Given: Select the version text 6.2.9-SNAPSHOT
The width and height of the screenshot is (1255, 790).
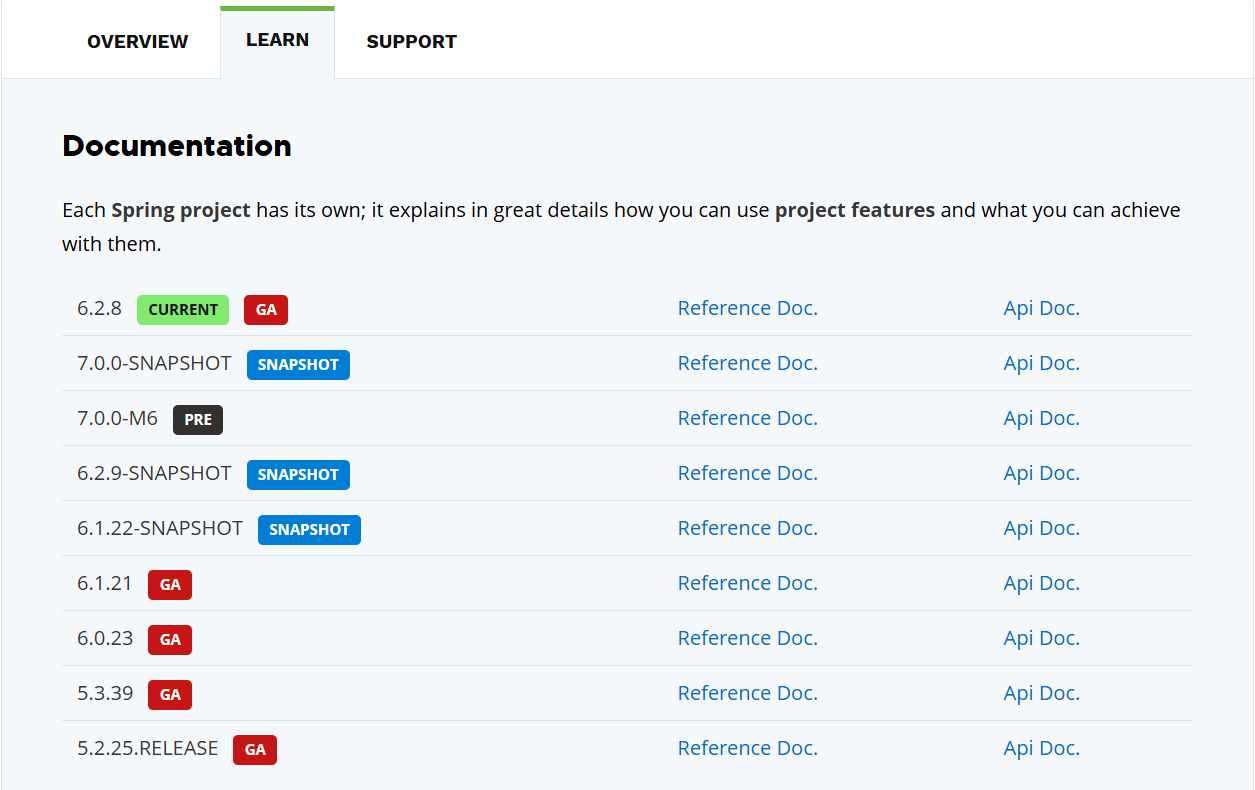Looking at the screenshot, I should (154, 473).
